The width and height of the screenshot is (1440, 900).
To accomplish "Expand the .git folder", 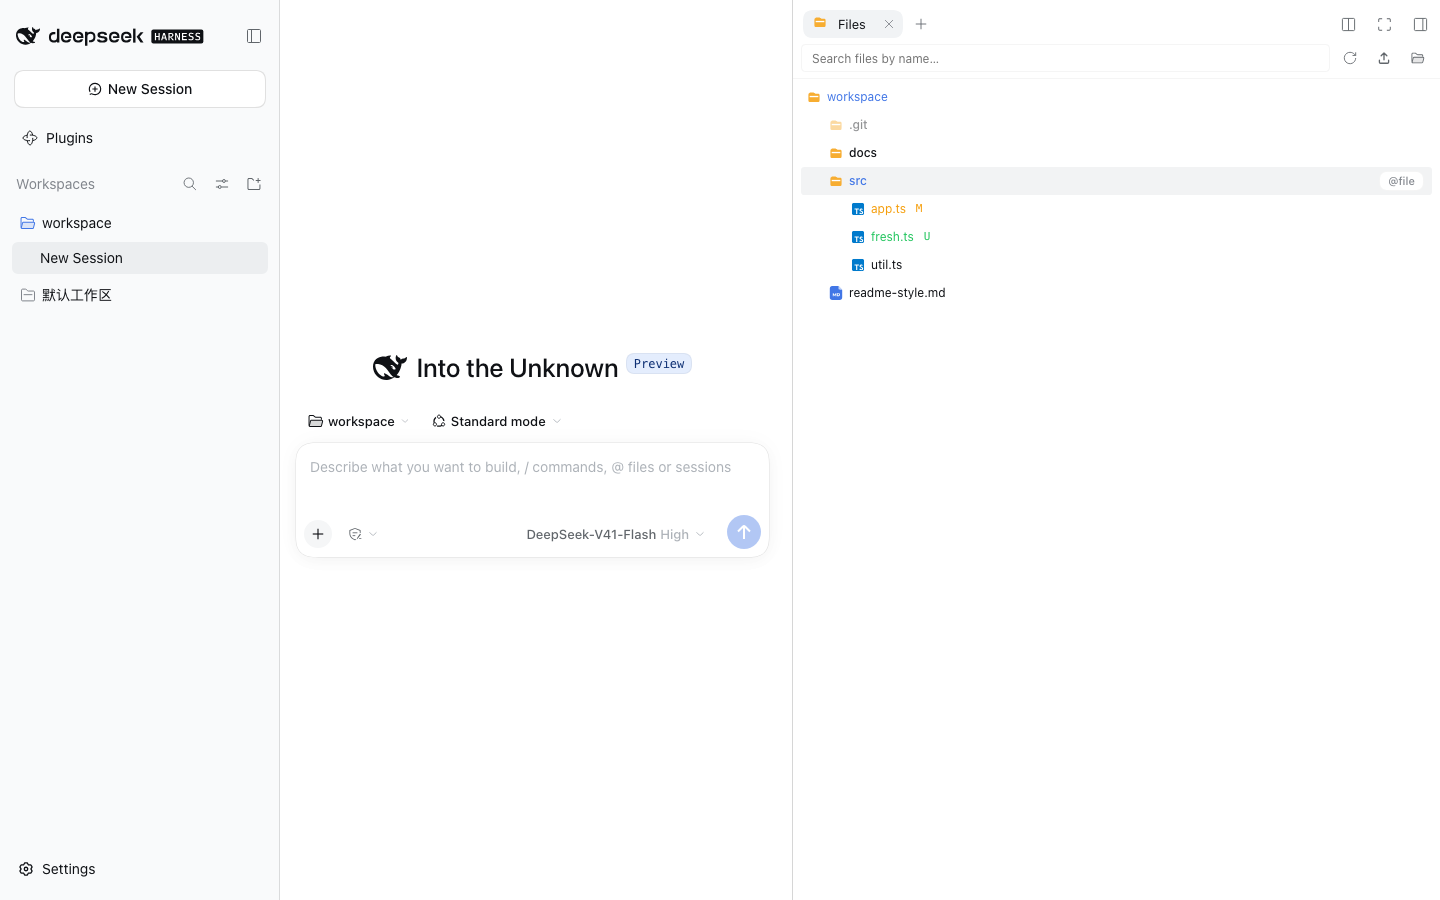I will tap(1116, 125).
